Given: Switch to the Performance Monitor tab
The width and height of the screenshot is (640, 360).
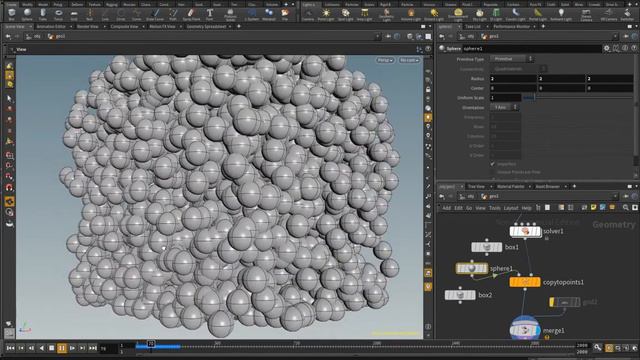Looking at the screenshot, I should [x=511, y=27].
